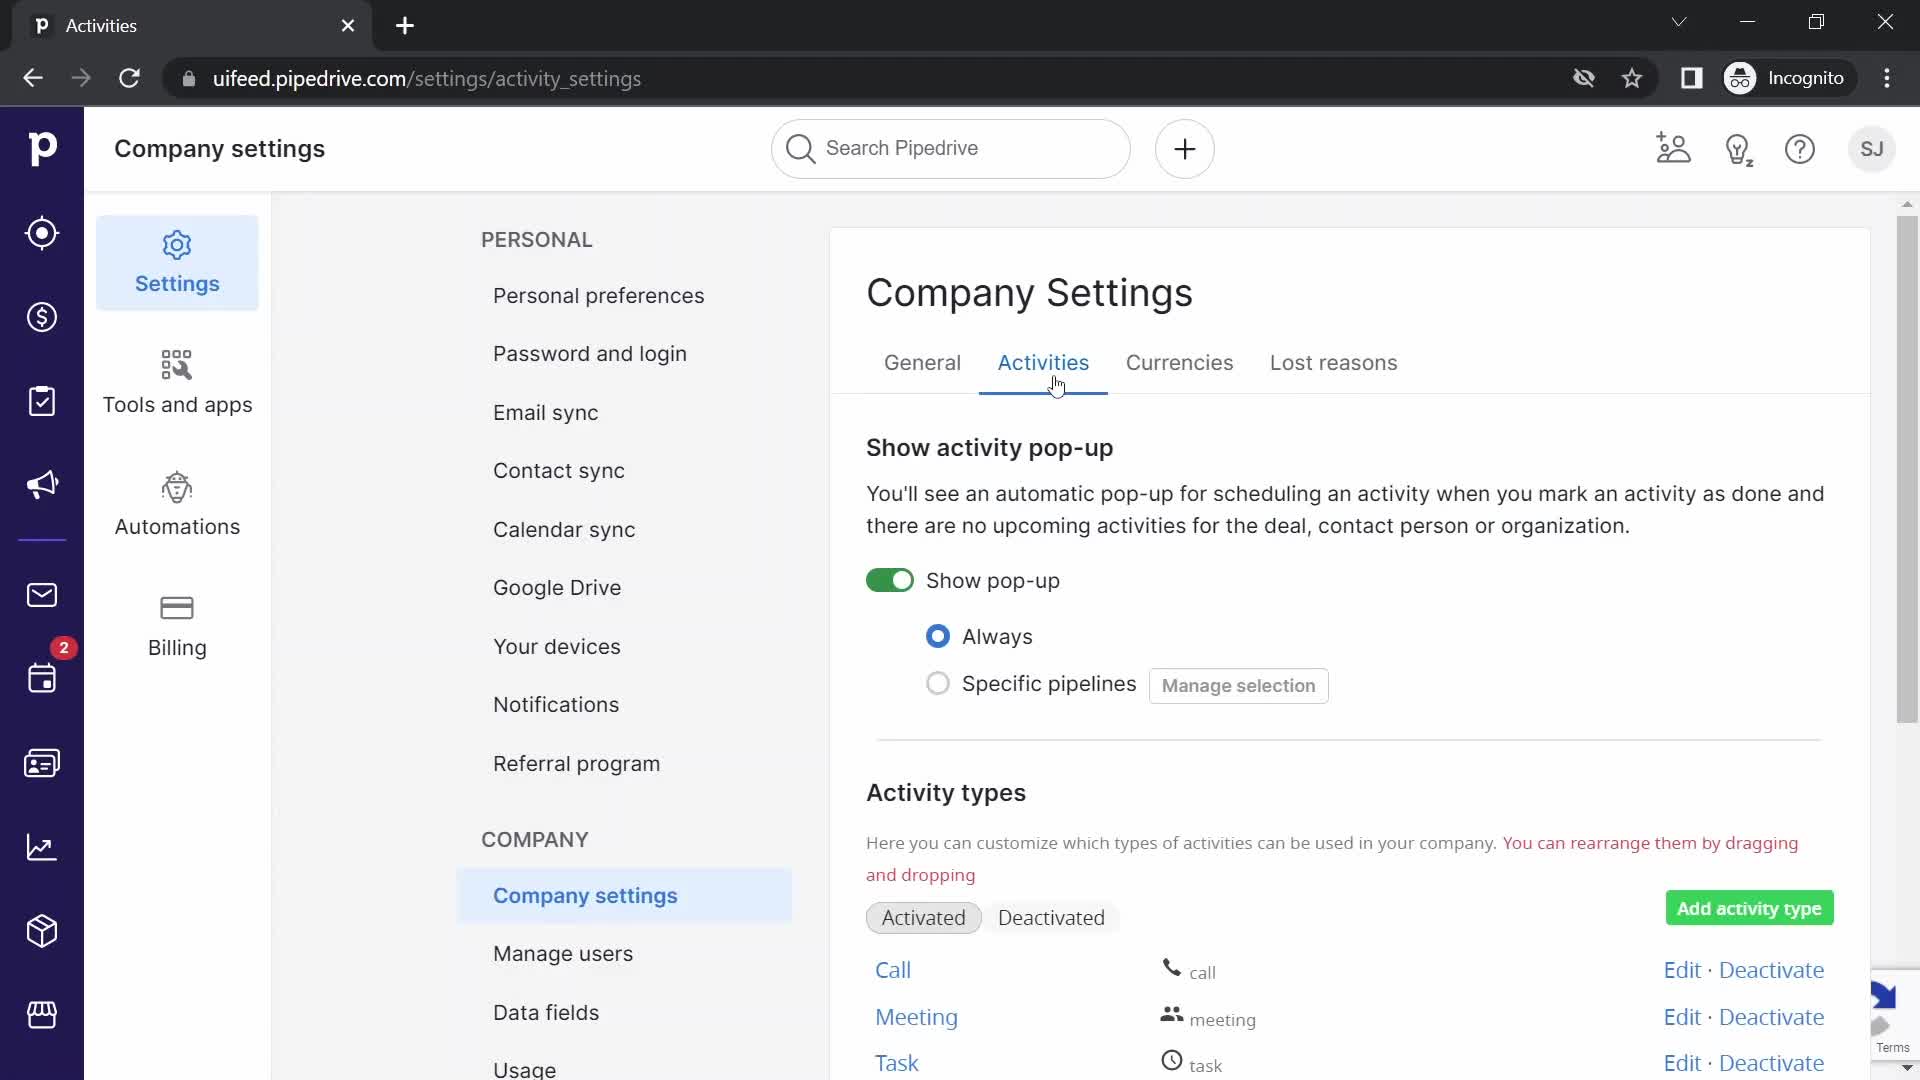Open Notifications settings

(556, 705)
